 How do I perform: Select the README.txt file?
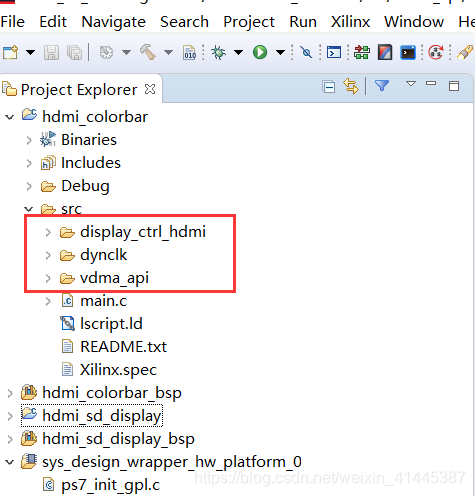pos(124,347)
